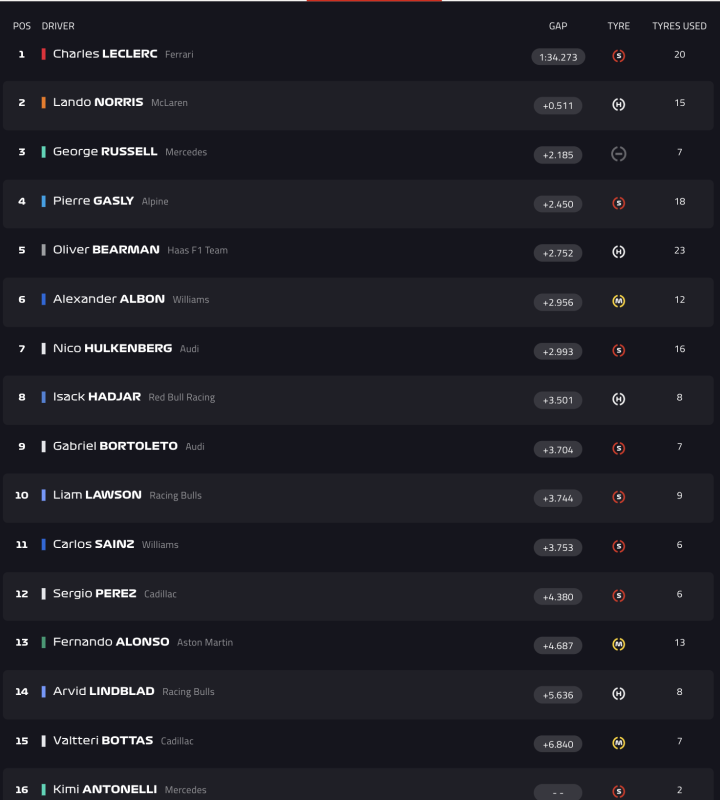This screenshot has width=720, height=800.
Task: Click Sergio Perez driver name
Action: pos(94,594)
